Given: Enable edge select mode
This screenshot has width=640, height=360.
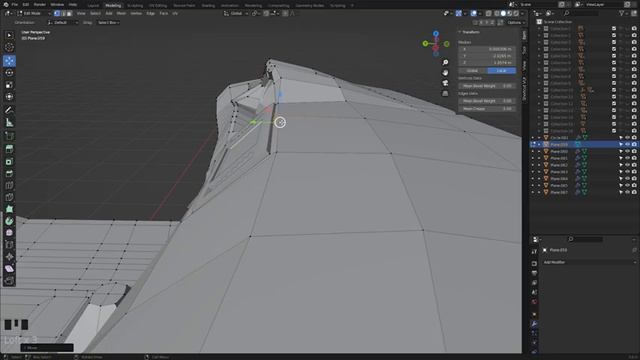Looking at the screenshot, I should 63,13.
